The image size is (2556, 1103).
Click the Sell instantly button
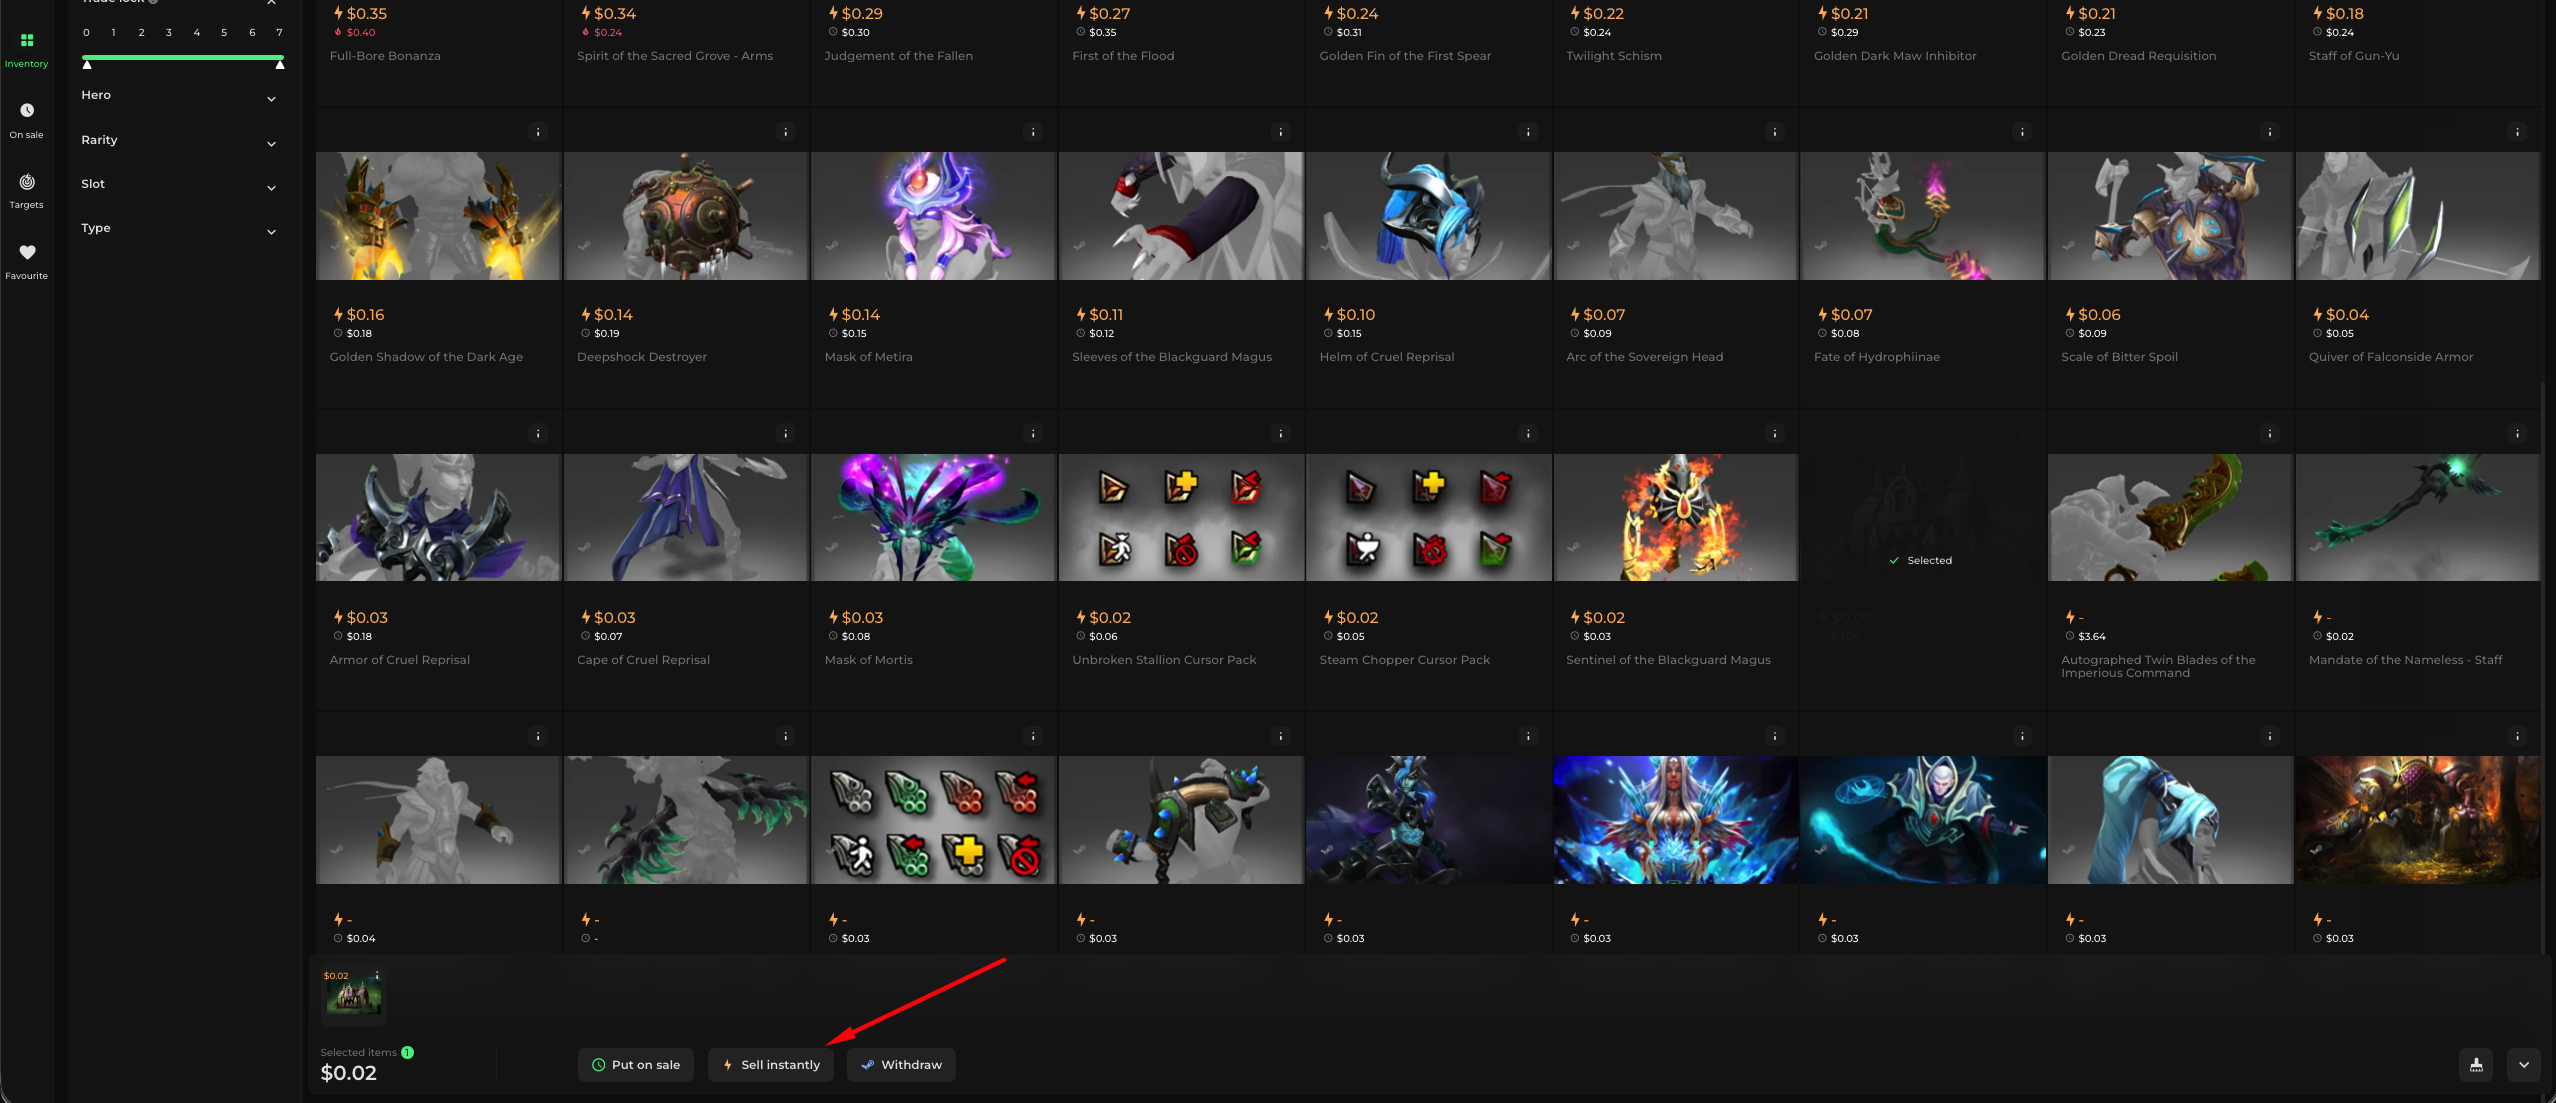(771, 1065)
